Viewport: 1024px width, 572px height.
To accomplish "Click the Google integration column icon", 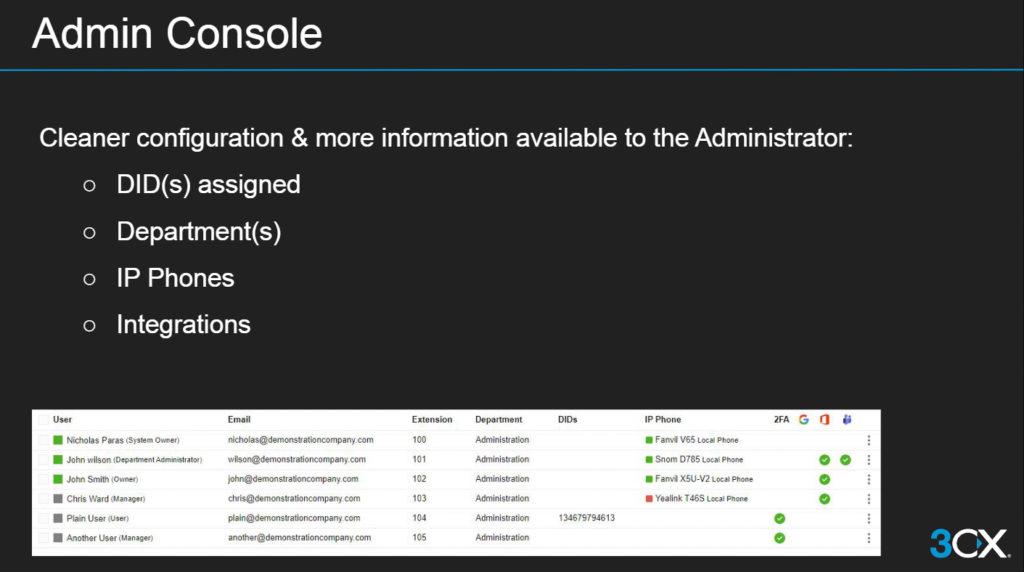I will click(x=803, y=420).
